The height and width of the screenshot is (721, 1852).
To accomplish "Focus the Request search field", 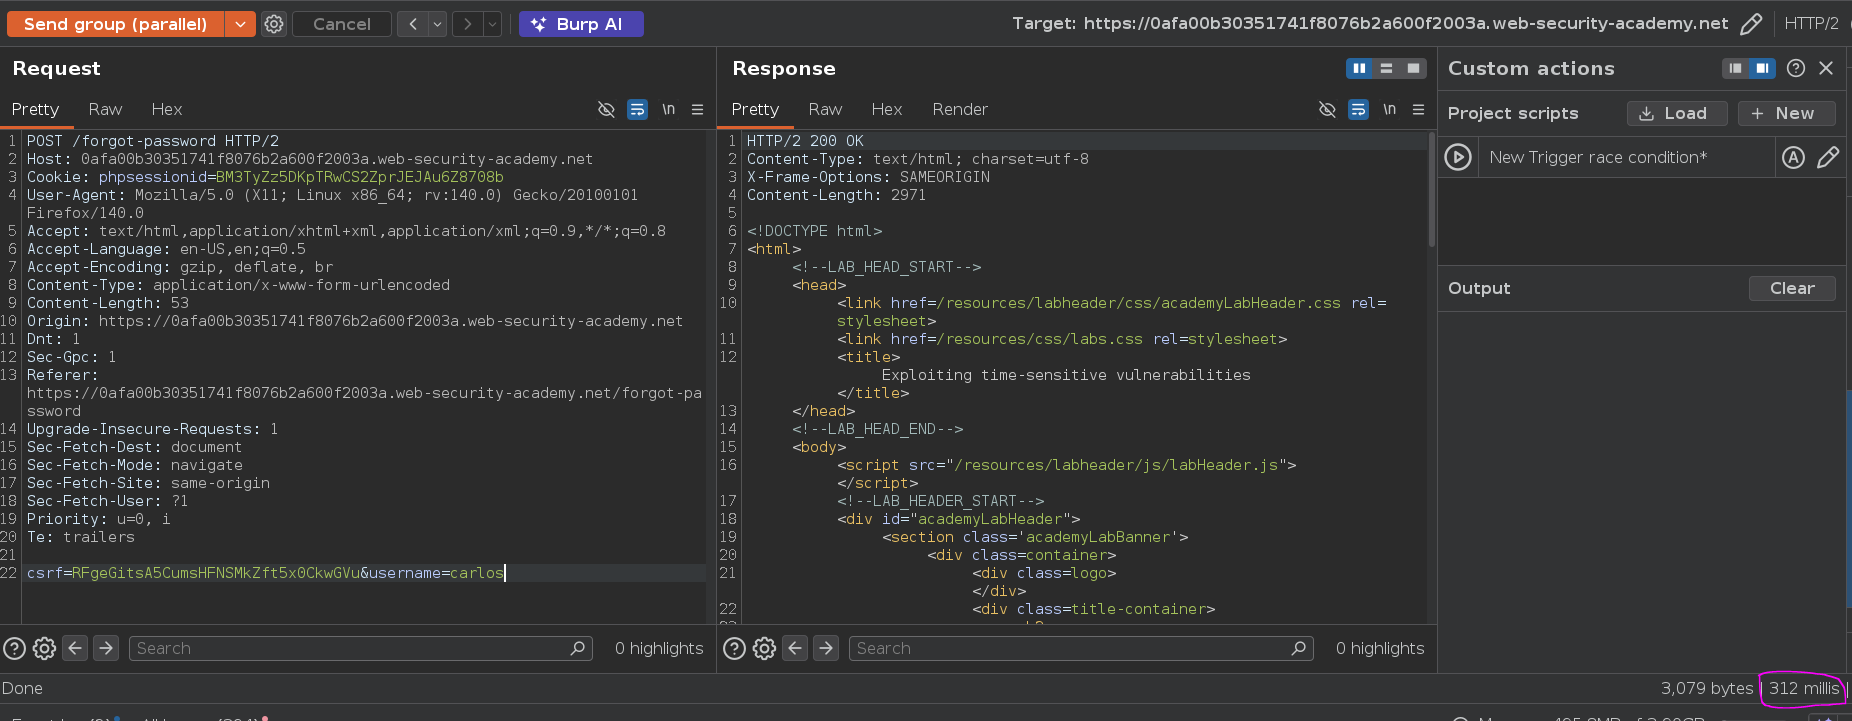I will point(361,648).
